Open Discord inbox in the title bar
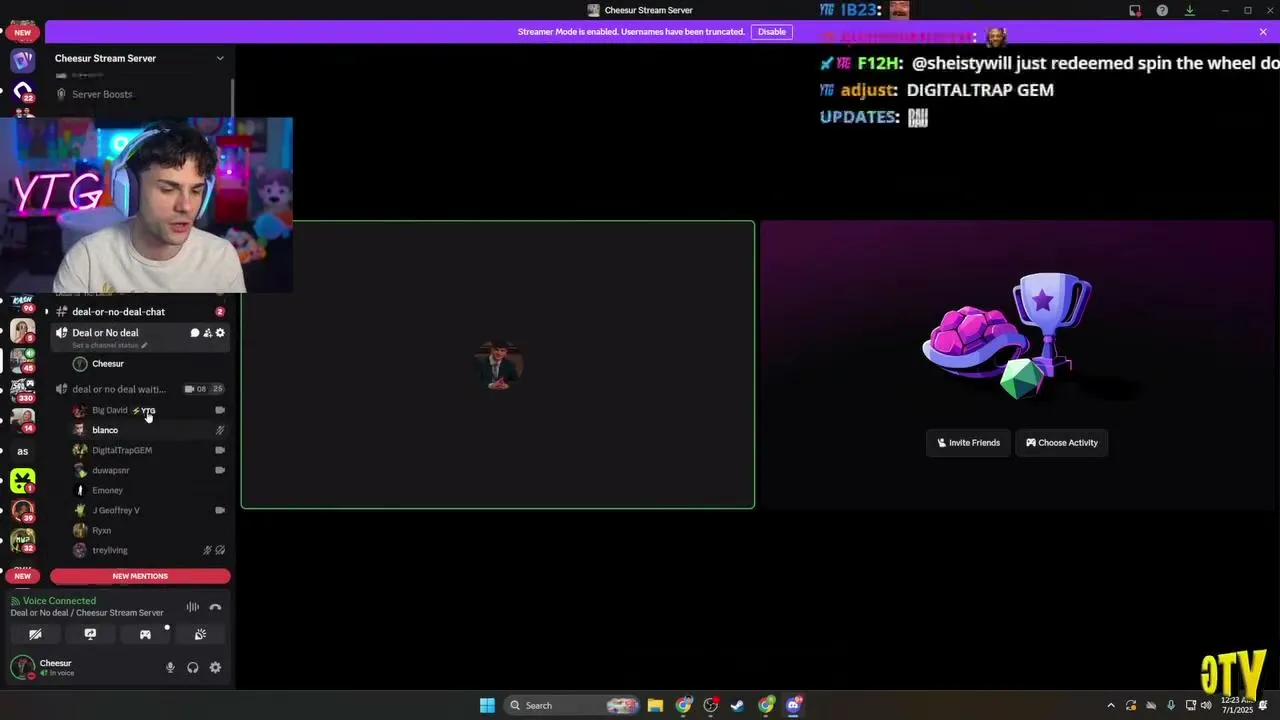This screenshot has width=1280, height=720. pyautogui.click(x=1135, y=10)
